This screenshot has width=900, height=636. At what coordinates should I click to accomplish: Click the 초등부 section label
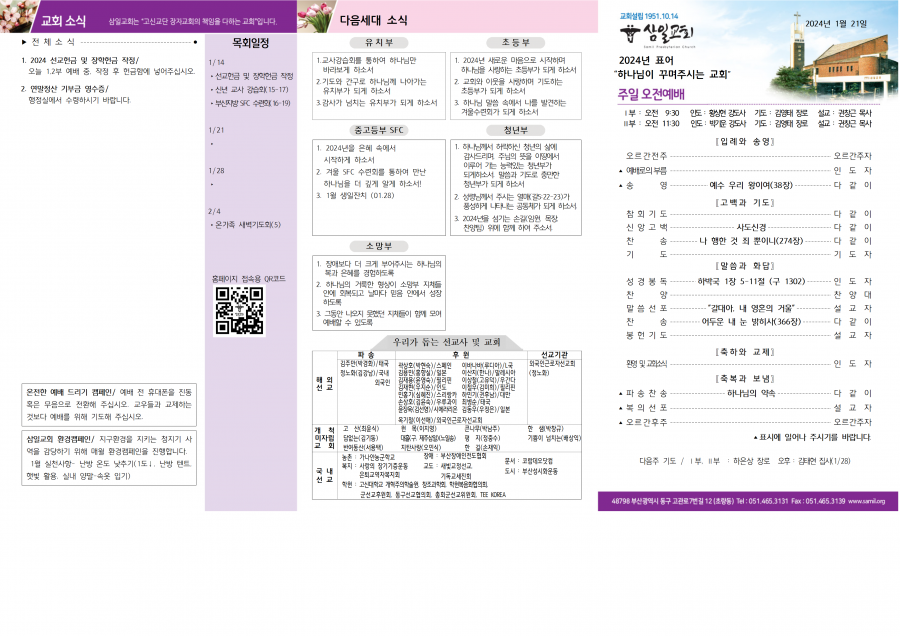click(x=515, y=44)
